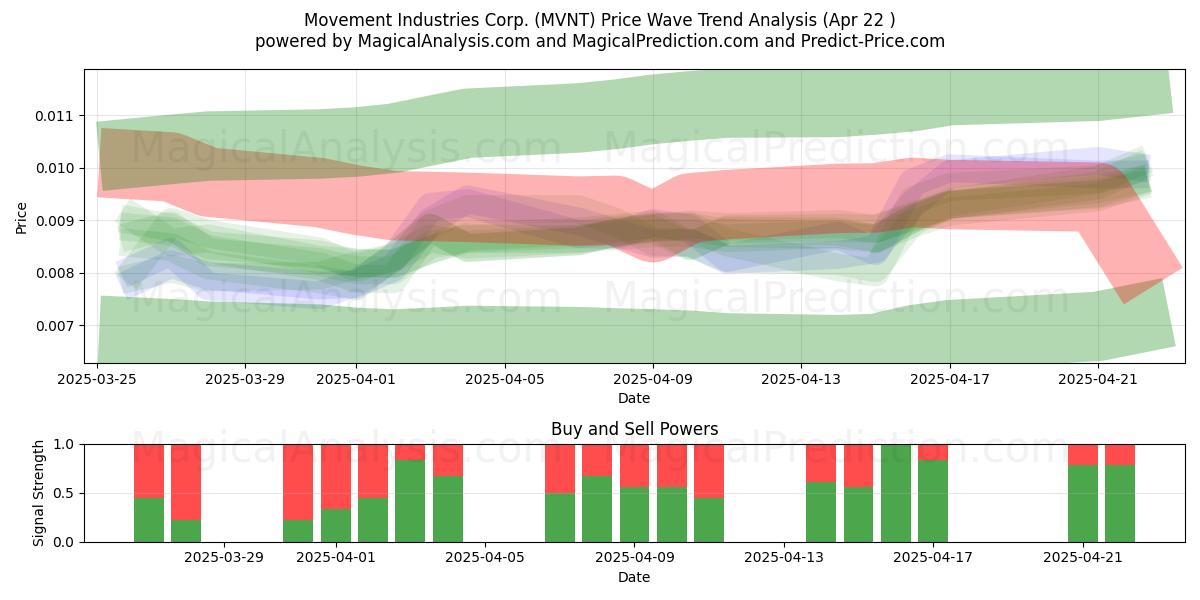Image resolution: width=1200 pixels, height=600 pixels.
Task: Click 2025-04-17 tick on Buy/Sell chart
Action: [933, 558]
